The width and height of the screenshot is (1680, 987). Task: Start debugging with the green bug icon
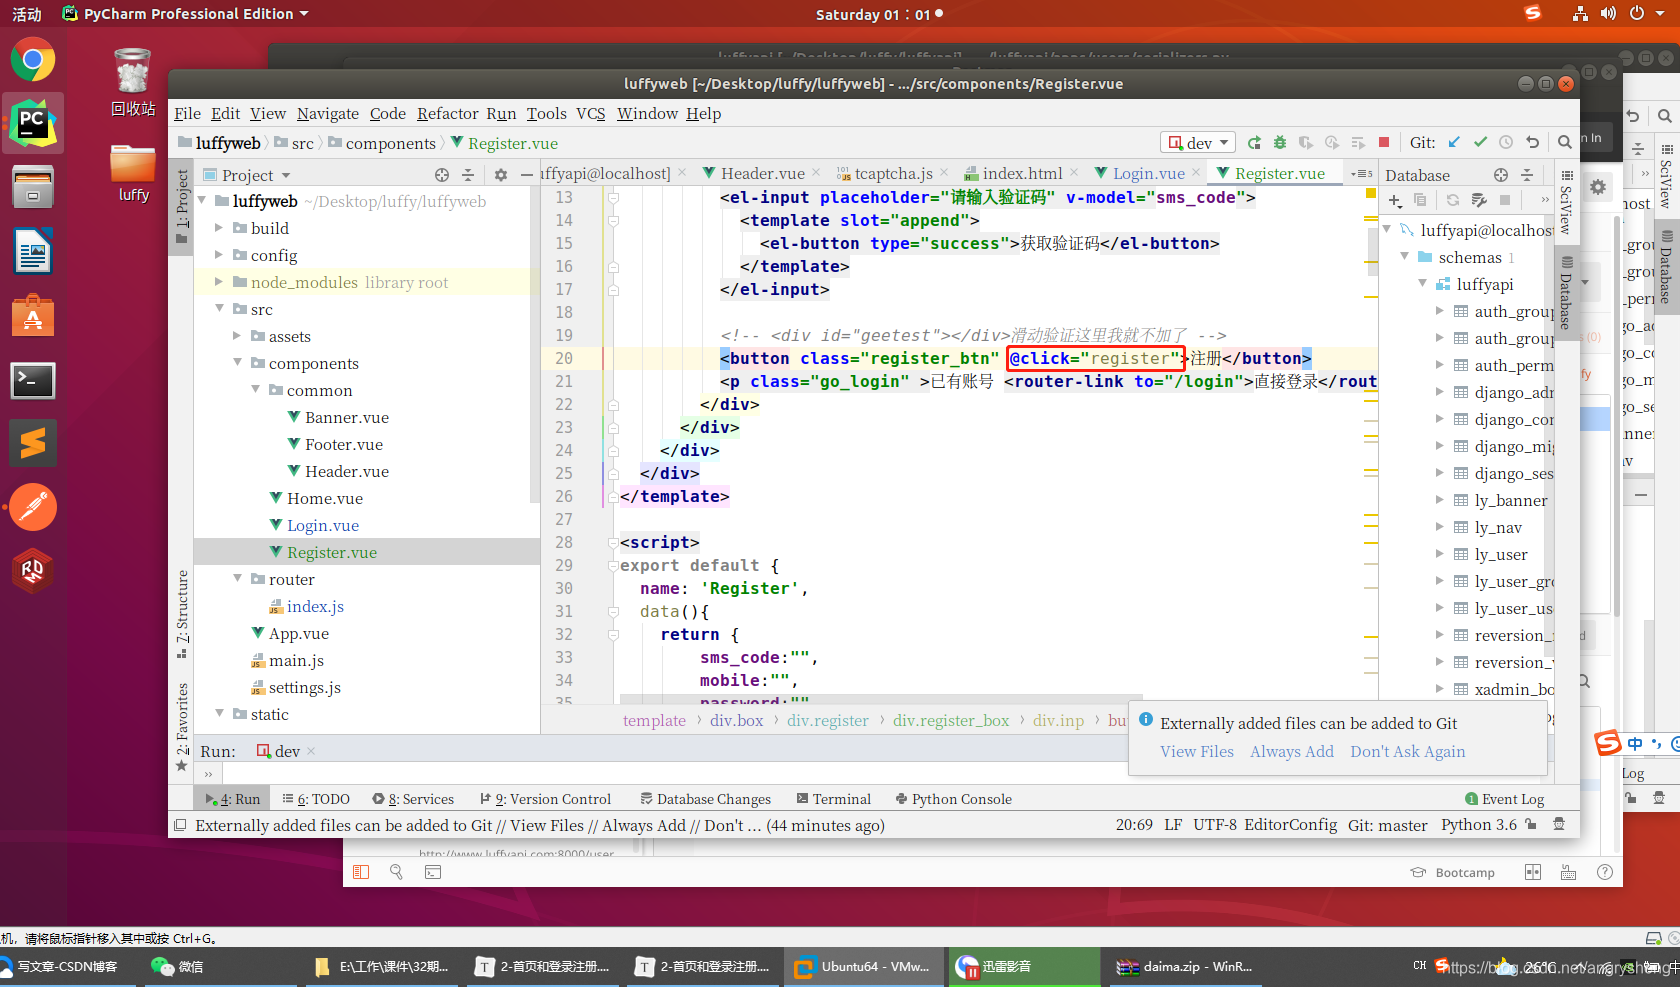(1280, 143)
